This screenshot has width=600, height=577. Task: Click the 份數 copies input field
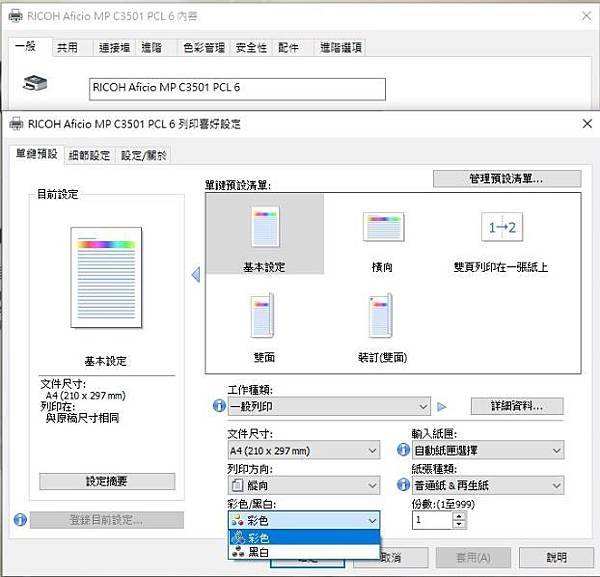[x=432, y=520]
